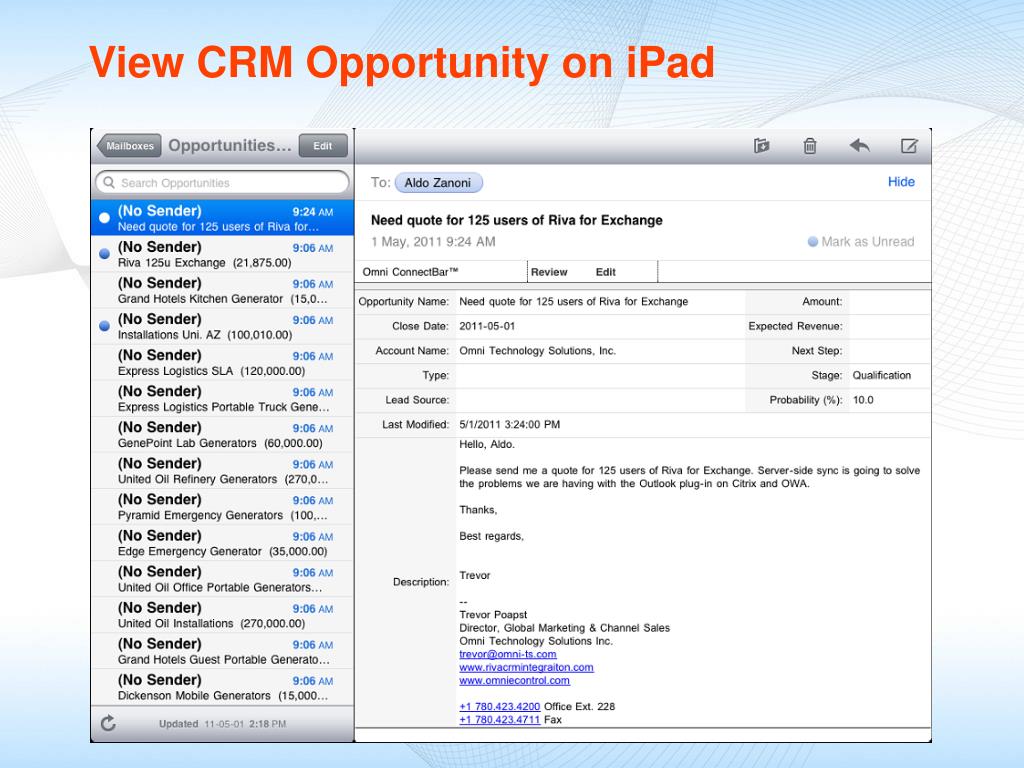Open Riva 125u Exchange opportunity
The image size is (1024, 768).
click(x=222, y=254)
